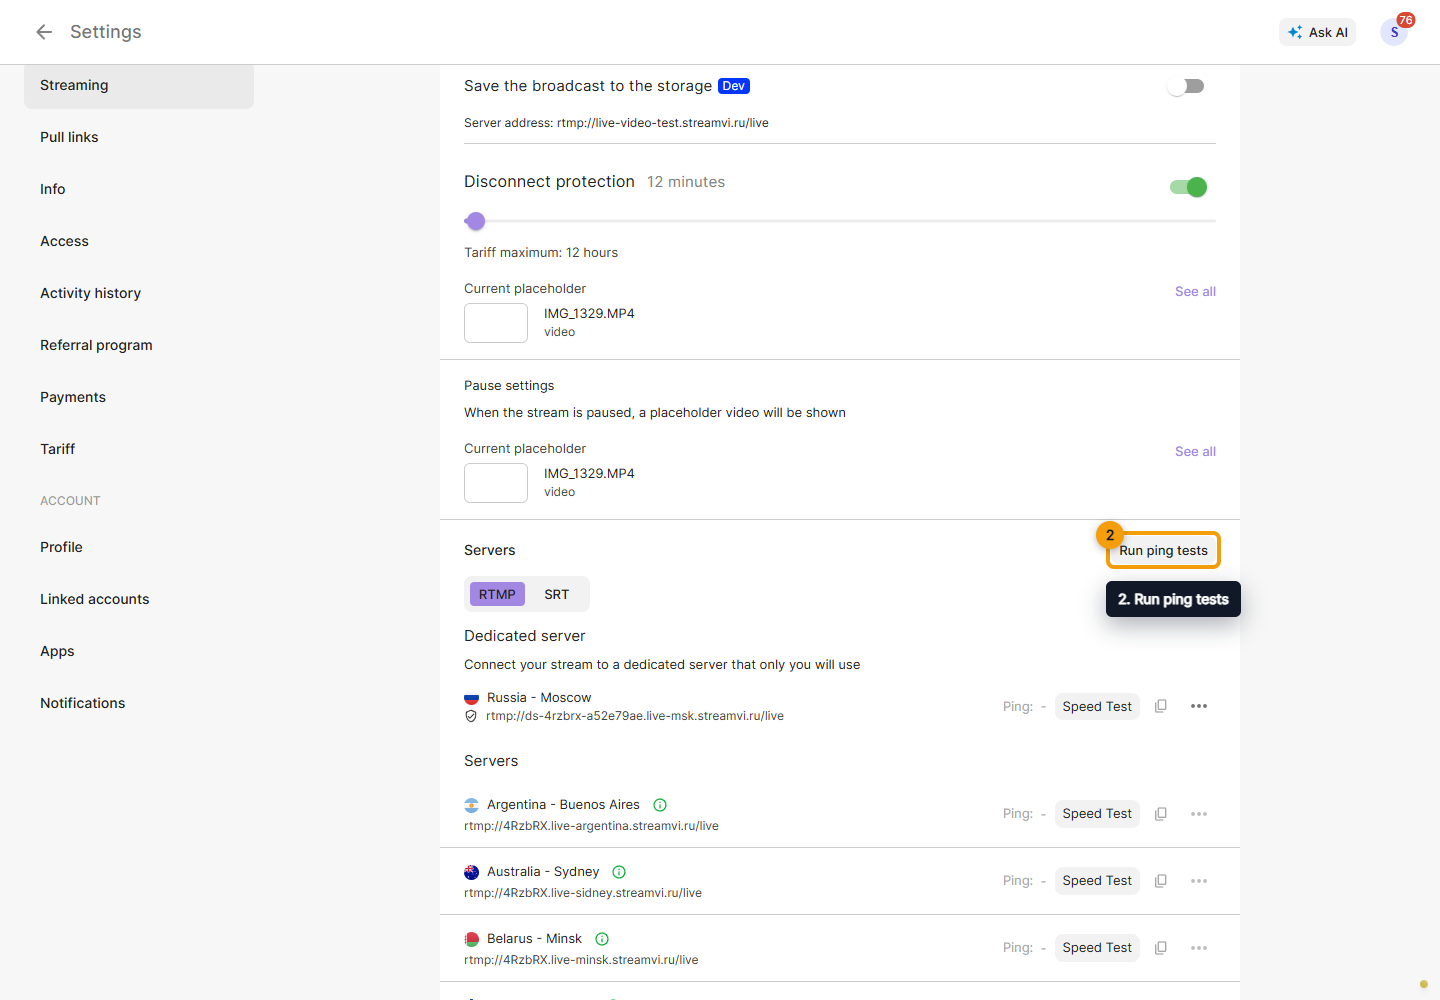Open more options for Argentina - Buenos Aires server
This screenshot has height=1000, width=1440.
(x=1199, y=814)
